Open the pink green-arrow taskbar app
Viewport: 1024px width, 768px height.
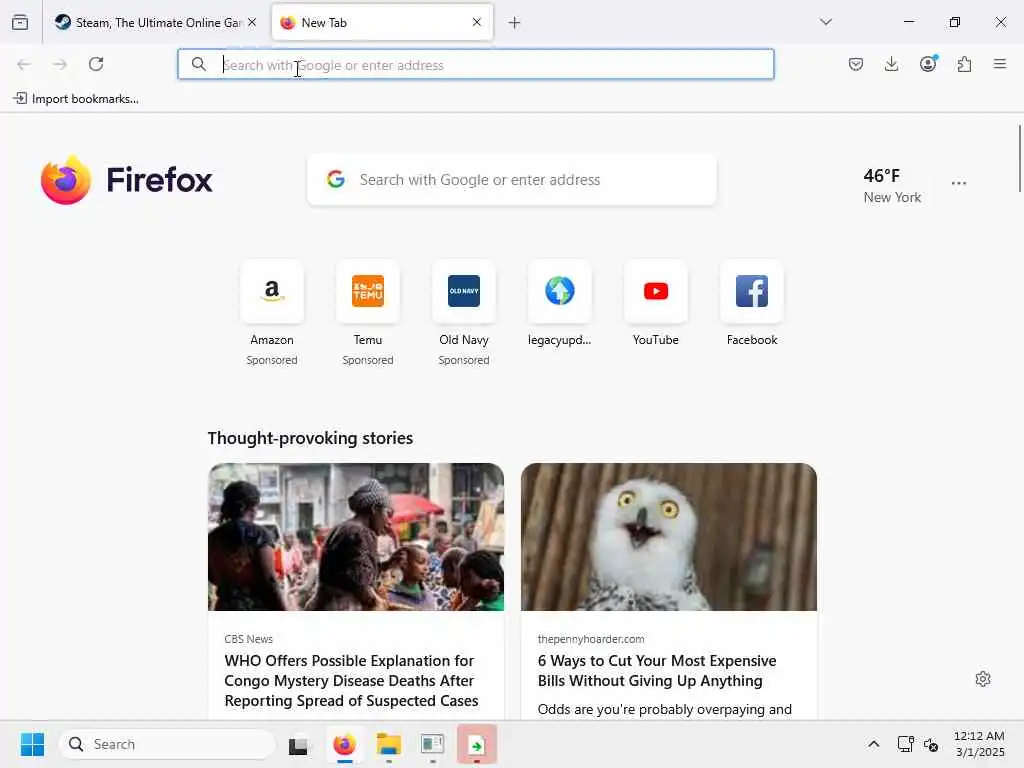[477, 744]
